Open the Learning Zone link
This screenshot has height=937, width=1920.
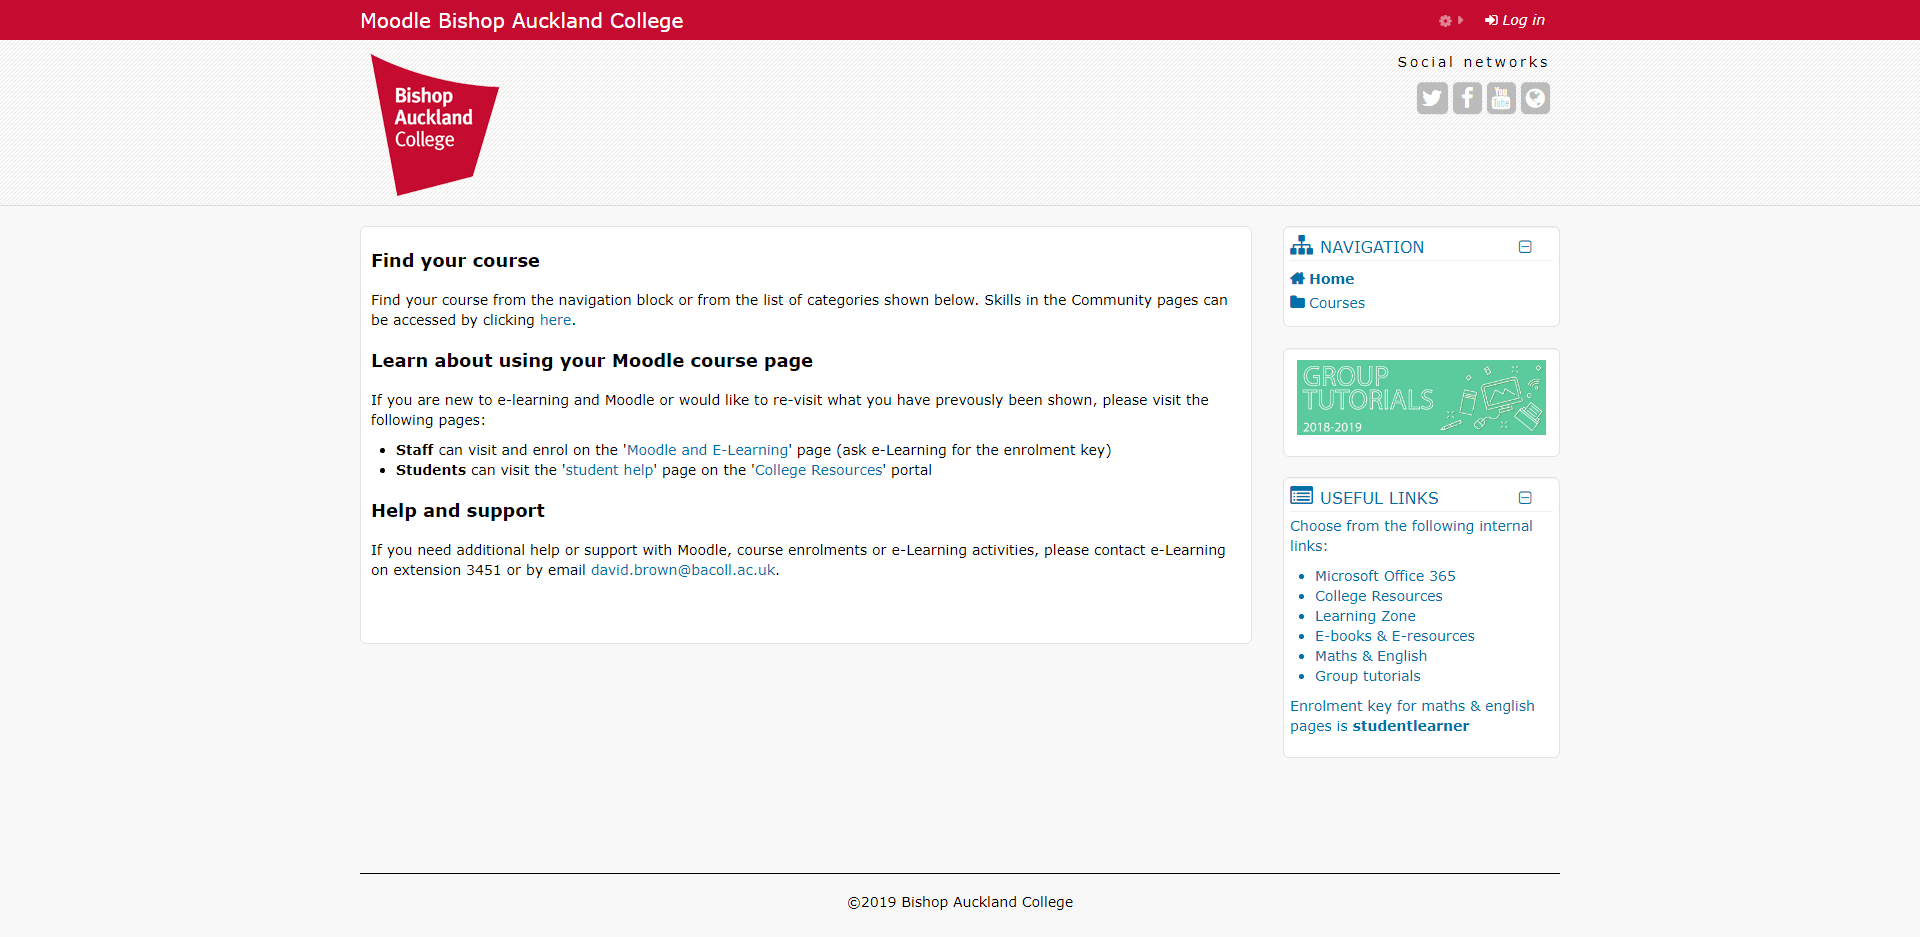1365,616
